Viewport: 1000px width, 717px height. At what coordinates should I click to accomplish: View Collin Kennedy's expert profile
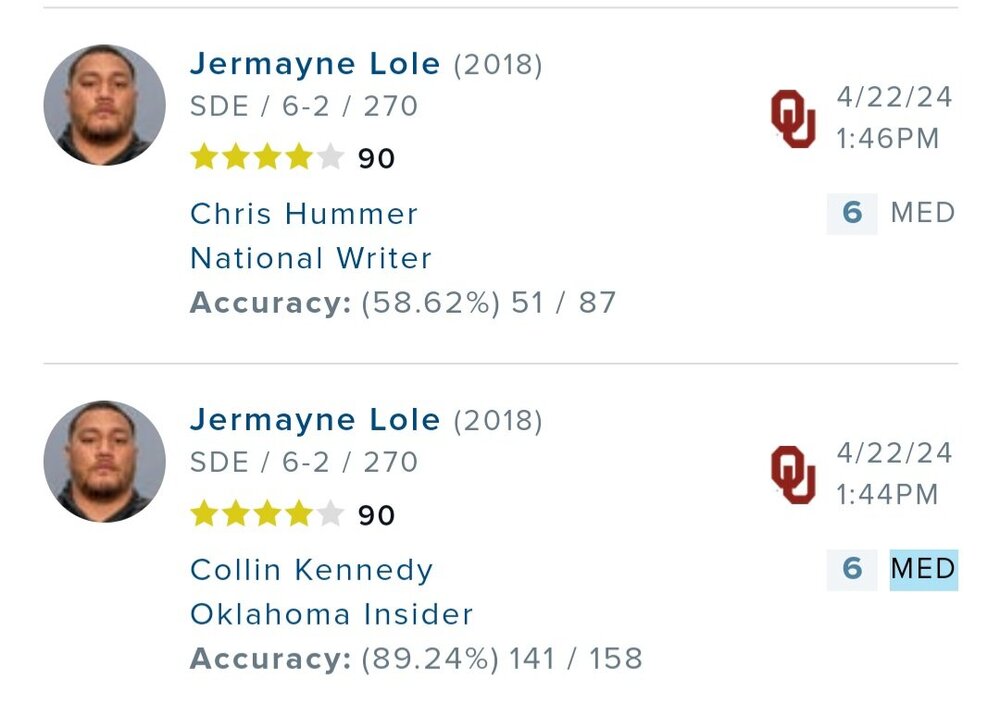[x=312, y=570]
